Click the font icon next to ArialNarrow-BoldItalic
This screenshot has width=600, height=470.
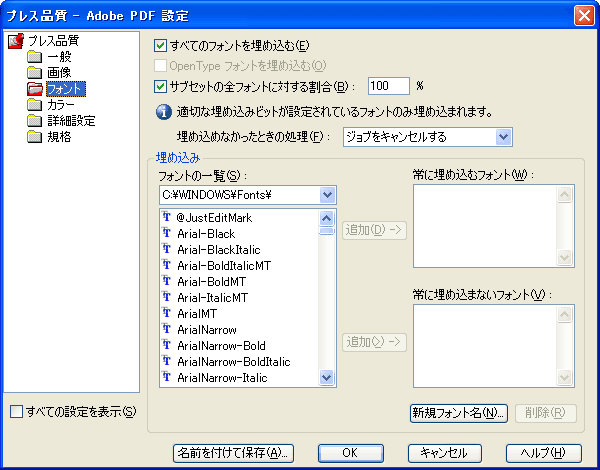pyautogui.click(x=166, y=361)
